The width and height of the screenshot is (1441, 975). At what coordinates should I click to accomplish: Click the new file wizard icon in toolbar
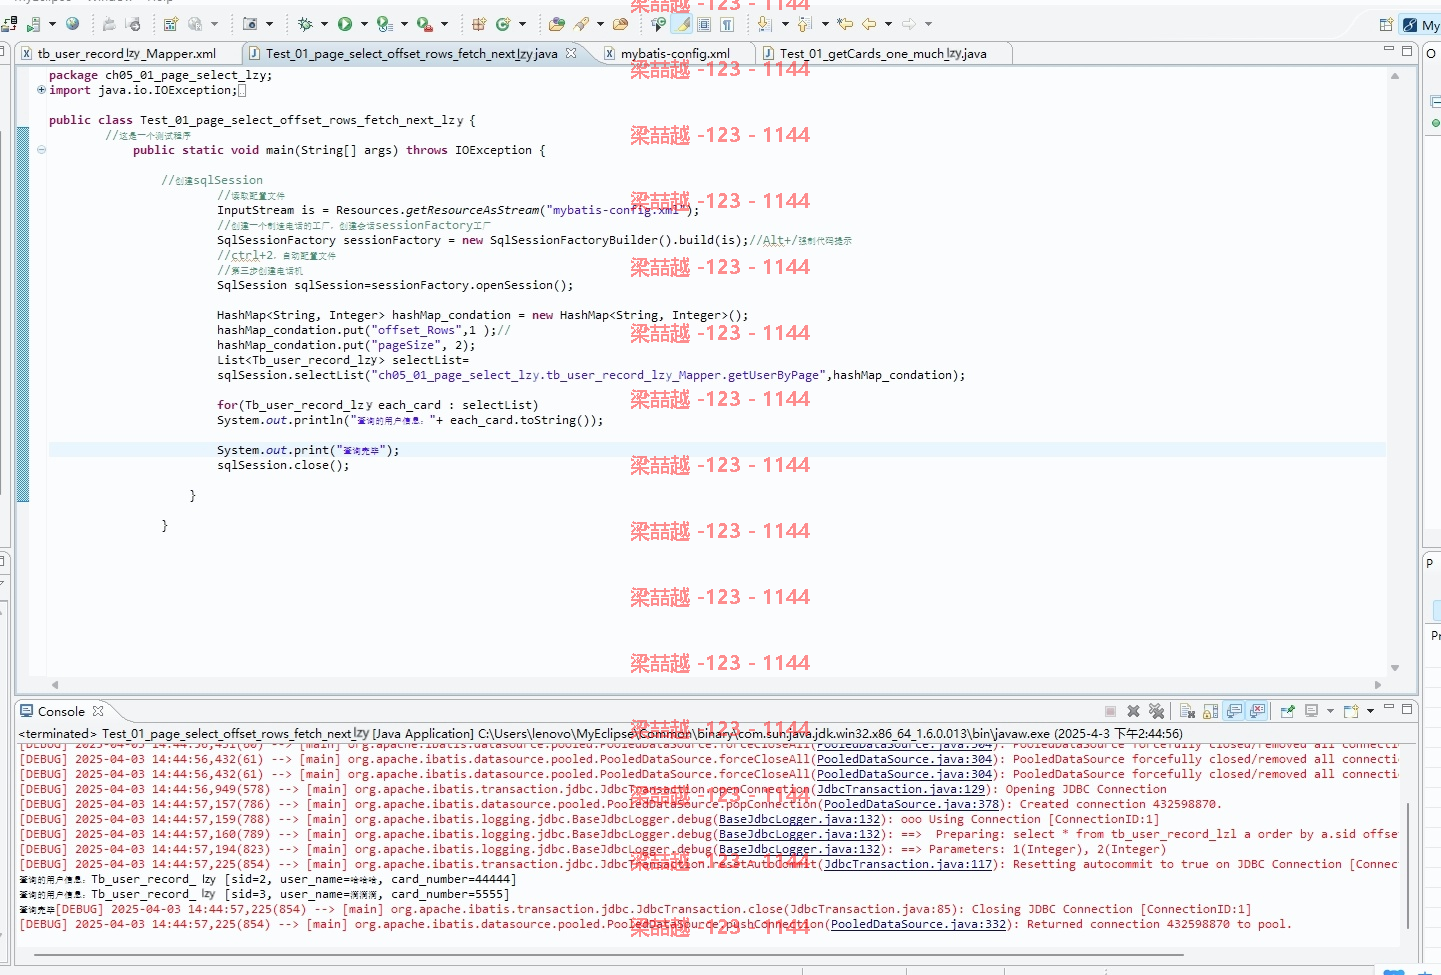tap(170, 23)
